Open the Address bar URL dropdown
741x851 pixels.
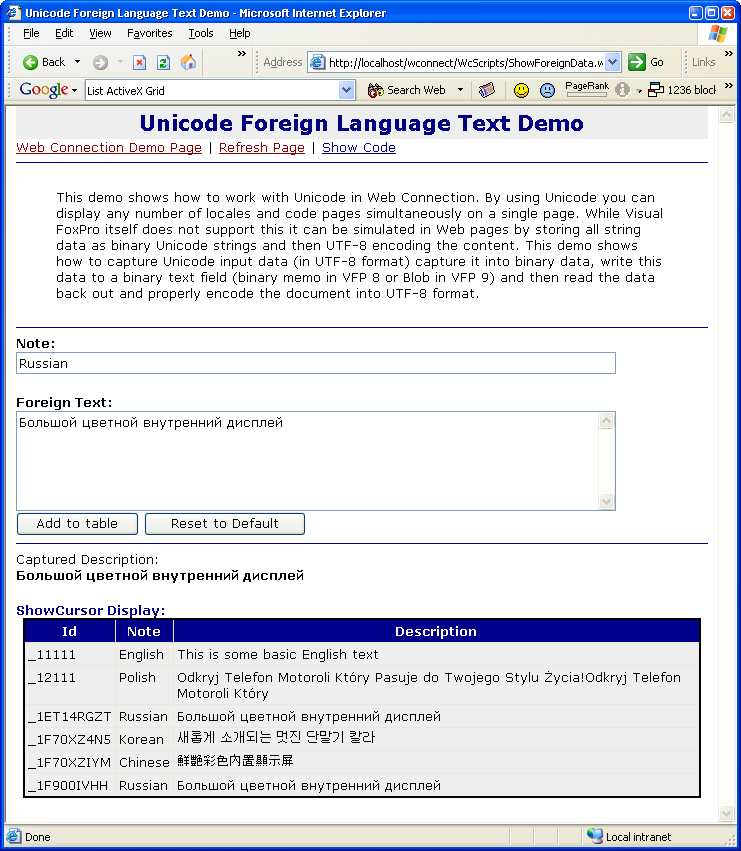click(x=613, y=62)
